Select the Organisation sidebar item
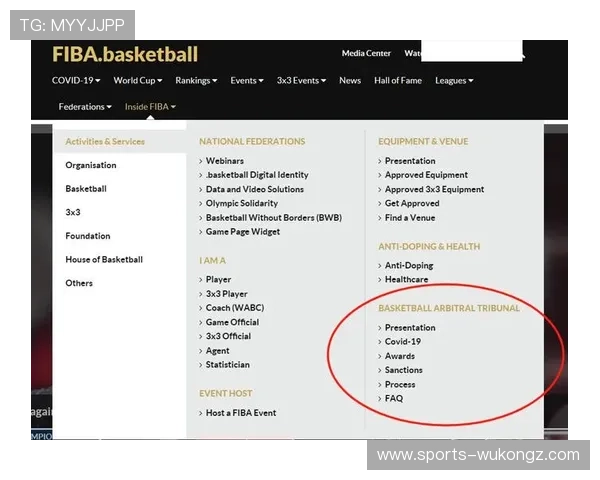Image resolution: width=600 pixels, height=480 pixels. point(91,165)
